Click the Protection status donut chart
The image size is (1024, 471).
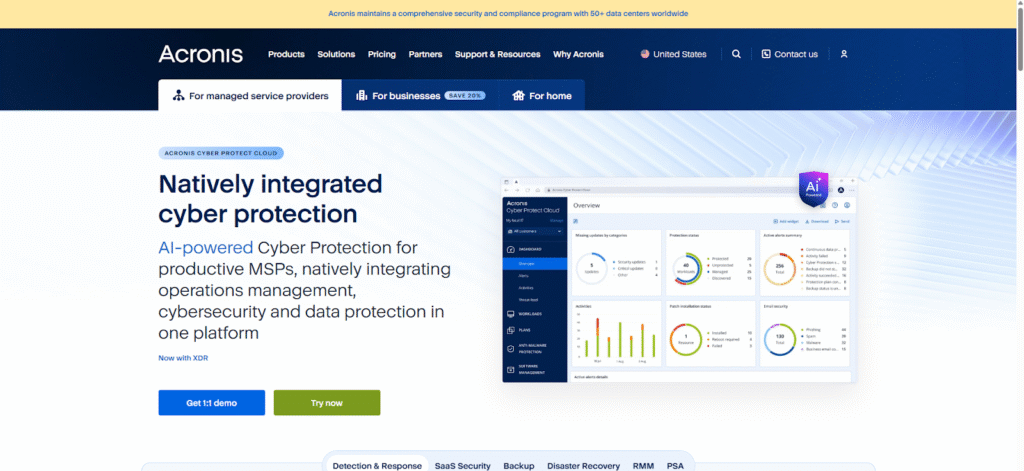[x=685, y=268]
